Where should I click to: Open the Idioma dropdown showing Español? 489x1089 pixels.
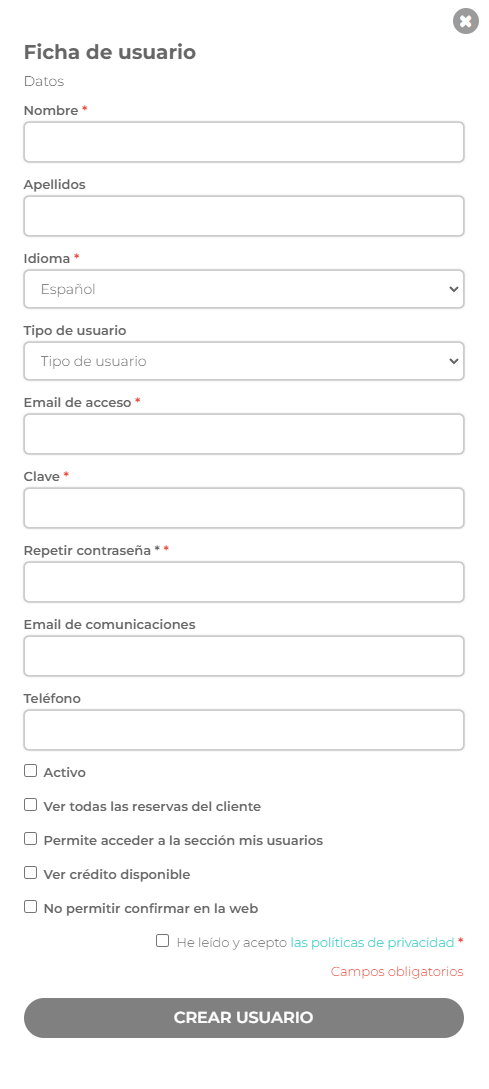tap(244, 289)
